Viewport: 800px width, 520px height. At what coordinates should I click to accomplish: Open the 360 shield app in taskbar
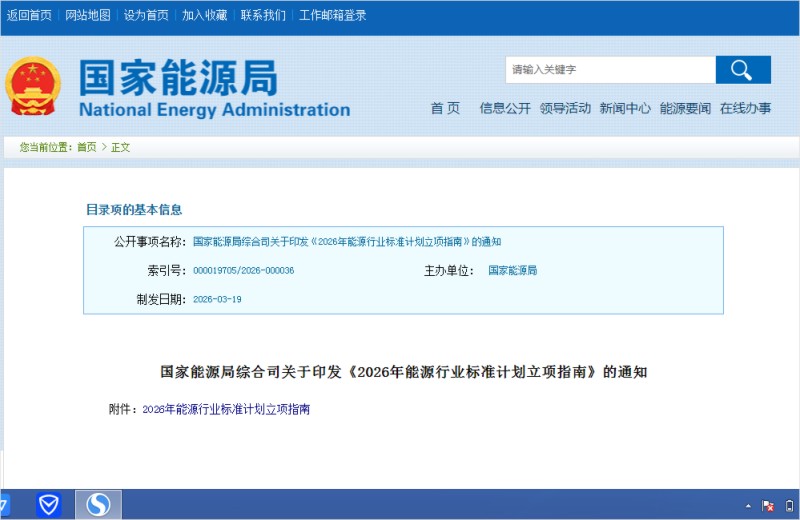pos(48,505)
